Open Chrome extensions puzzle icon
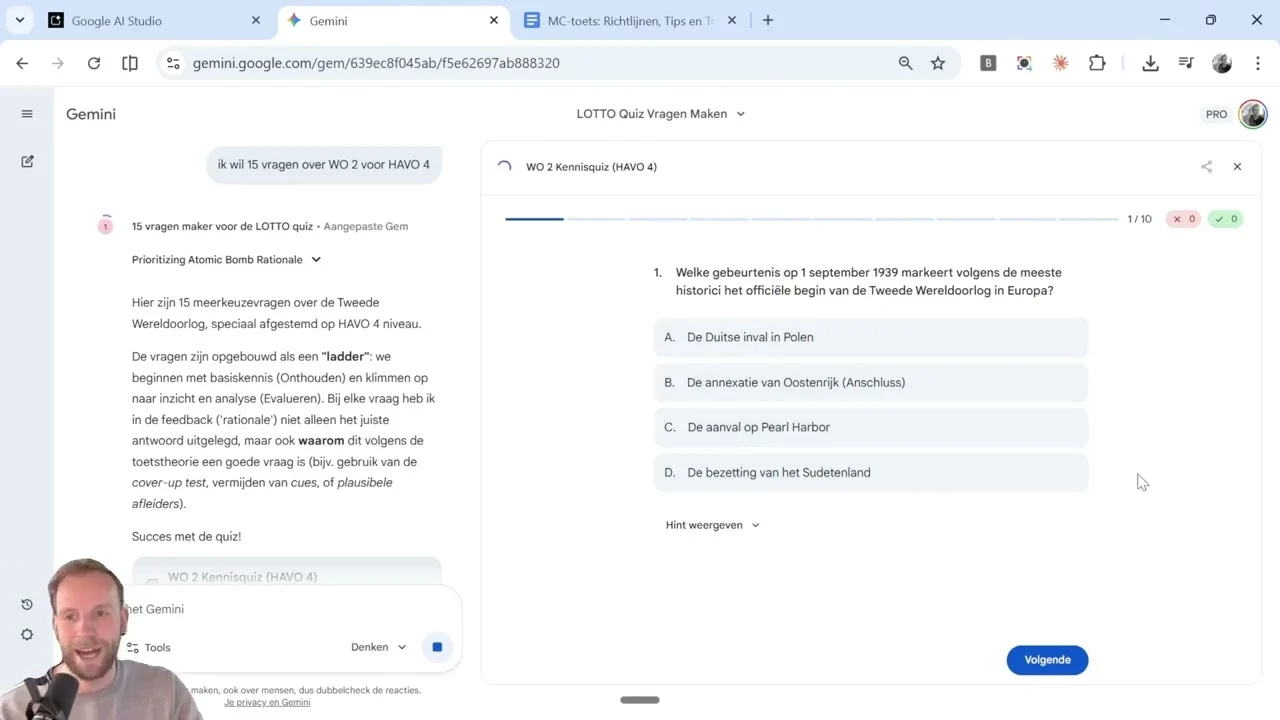 pos(1097,63)
